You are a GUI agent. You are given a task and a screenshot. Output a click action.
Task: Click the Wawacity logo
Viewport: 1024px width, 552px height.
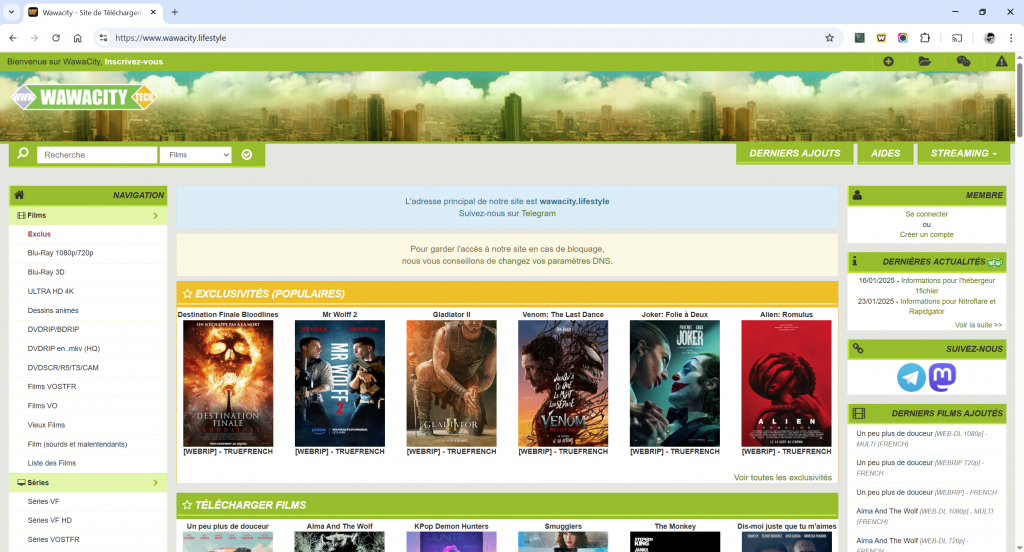tap(84, 97)
